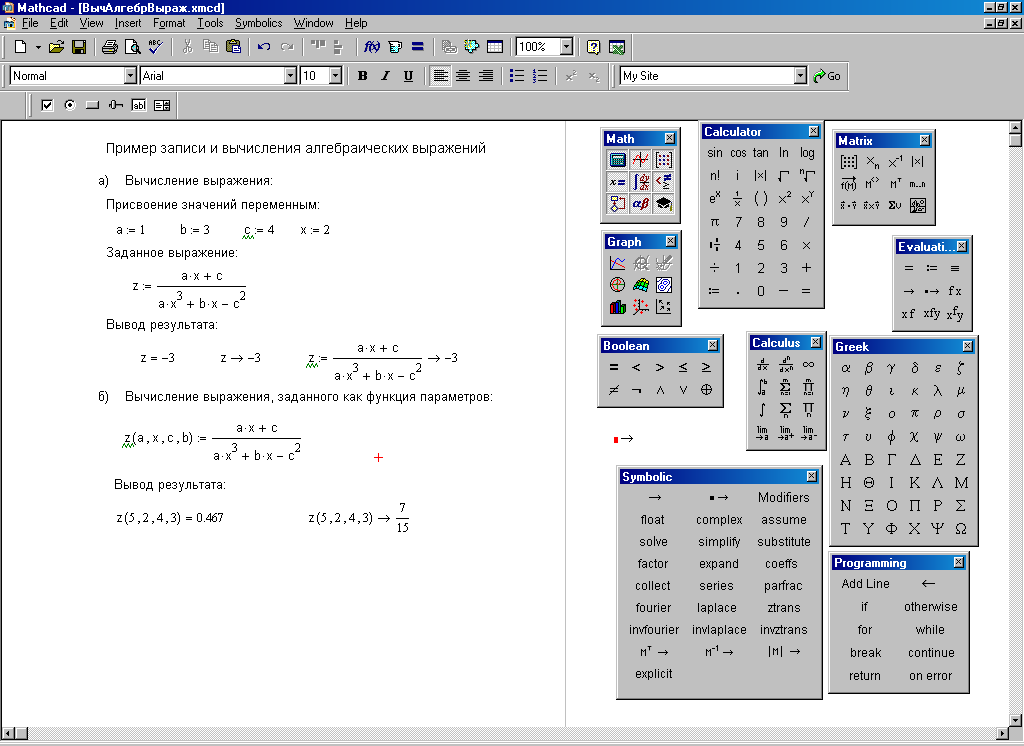Toggle Underline formatting

(408, 76)
